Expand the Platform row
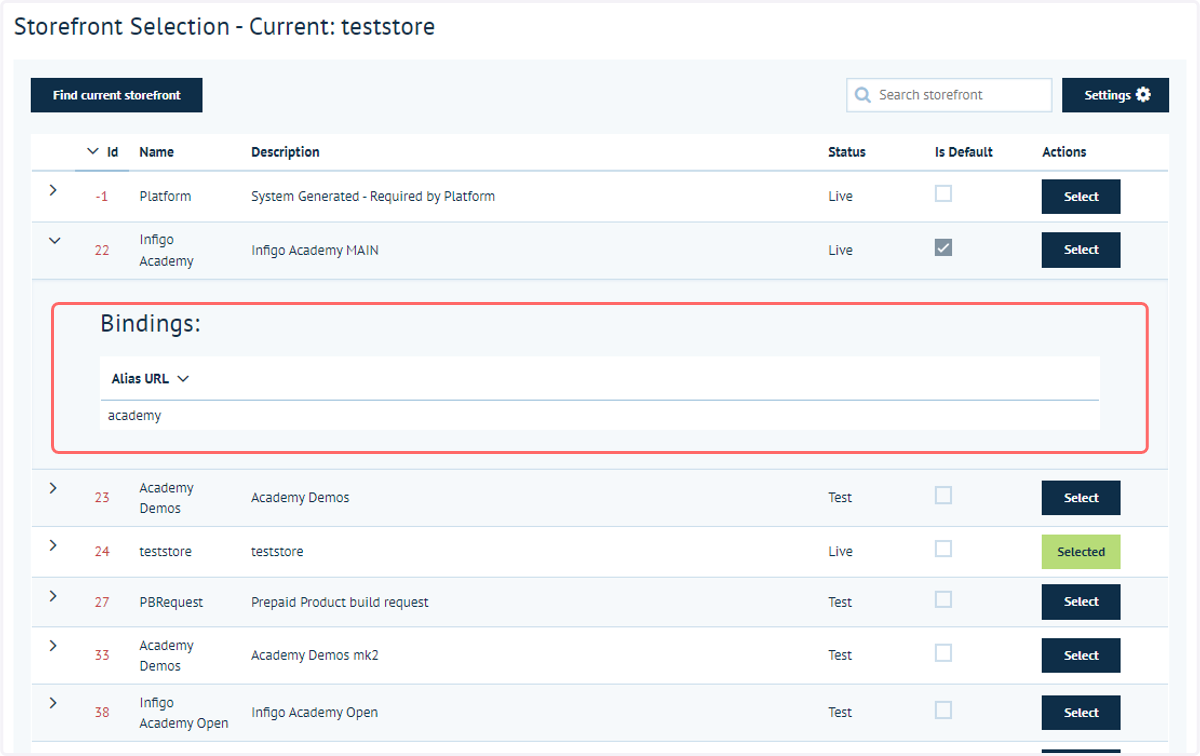 coord(54,189)
